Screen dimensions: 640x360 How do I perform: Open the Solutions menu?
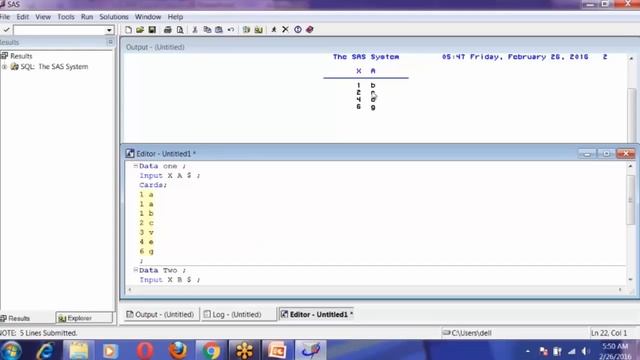pyautogui.click(x=114, y=17)
